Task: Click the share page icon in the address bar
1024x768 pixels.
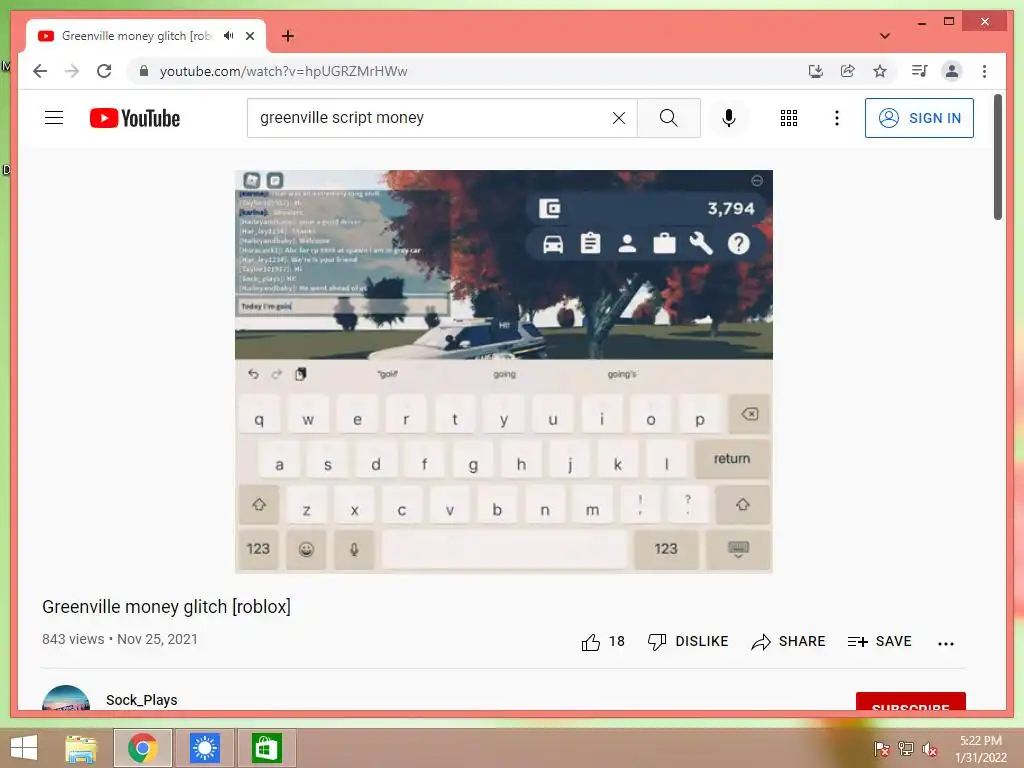Action: 848,71
